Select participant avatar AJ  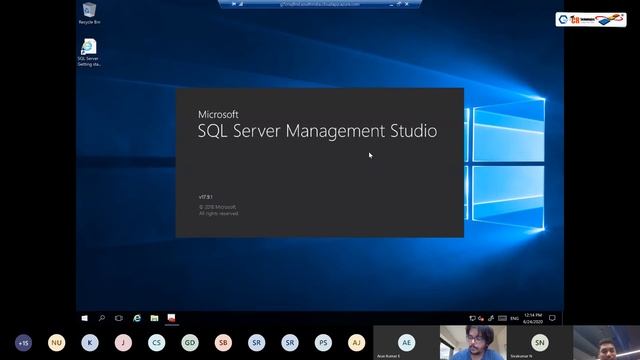pyautogui.click(x=356, y=343)
